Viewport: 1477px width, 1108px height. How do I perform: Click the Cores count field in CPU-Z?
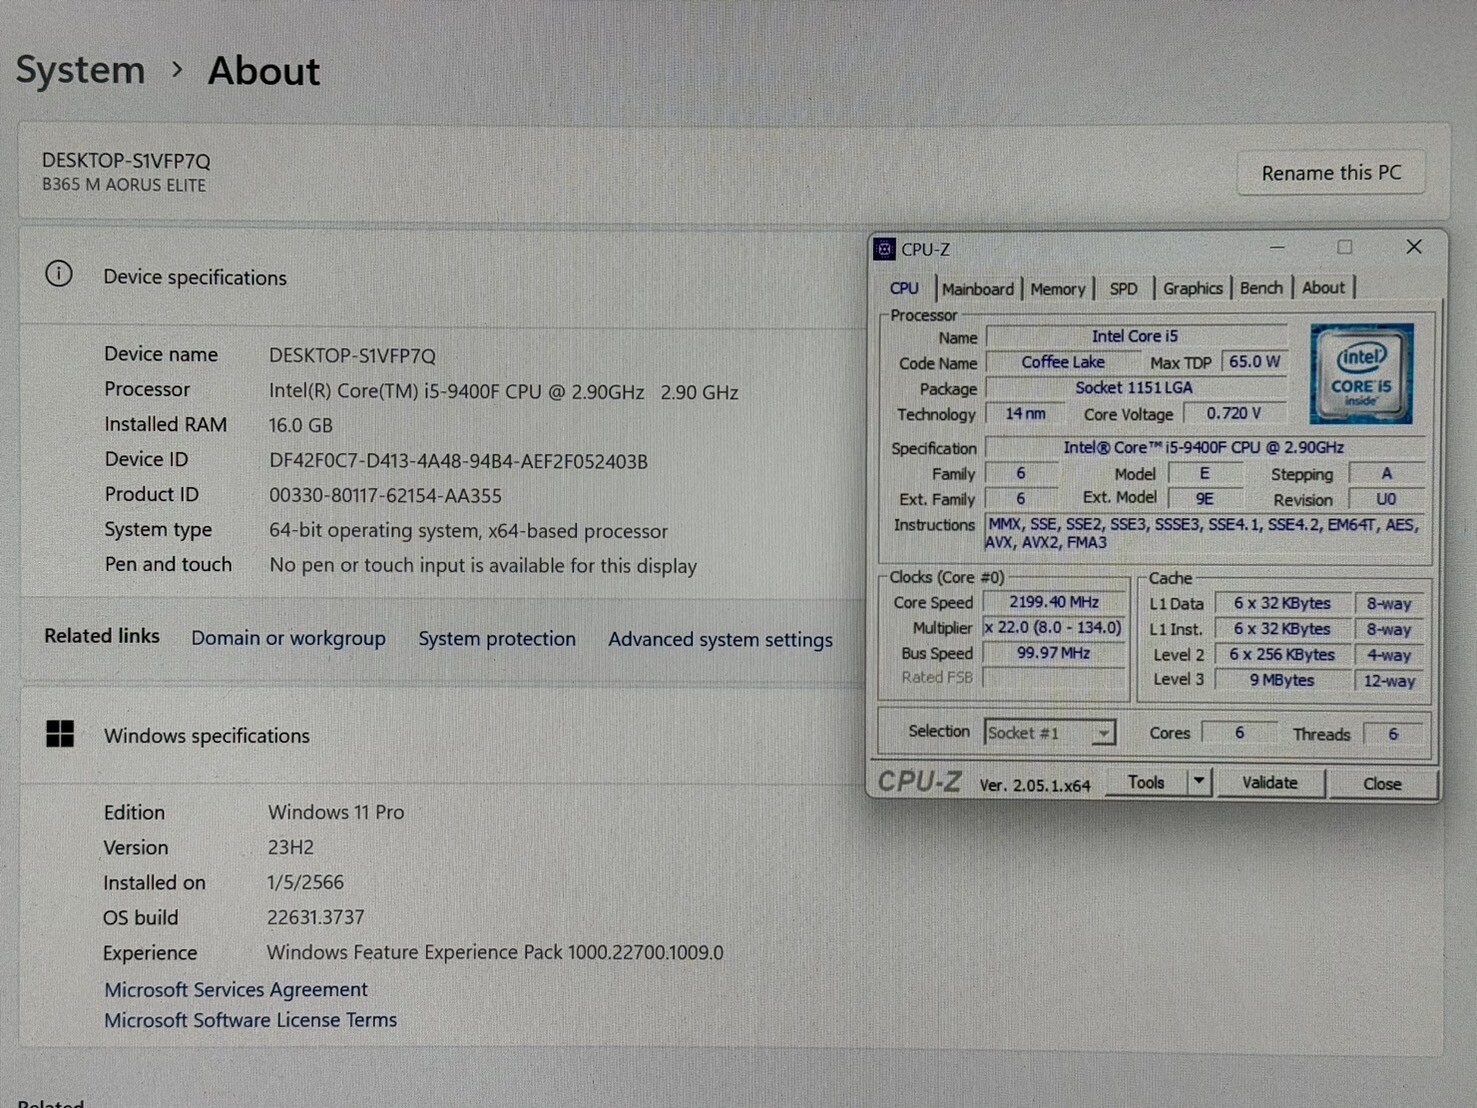[1239, 733]
